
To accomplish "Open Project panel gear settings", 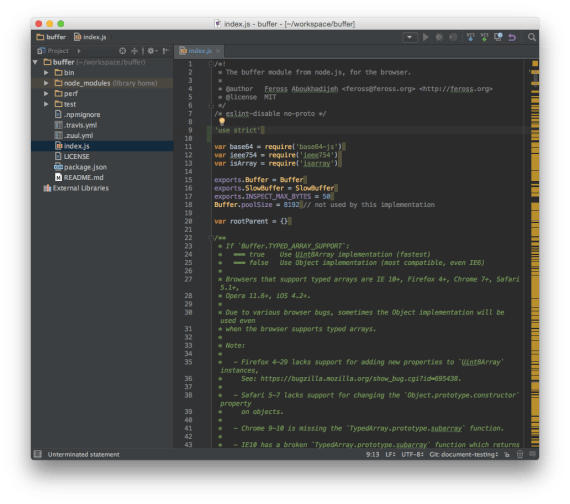I will tap(152, 51).
